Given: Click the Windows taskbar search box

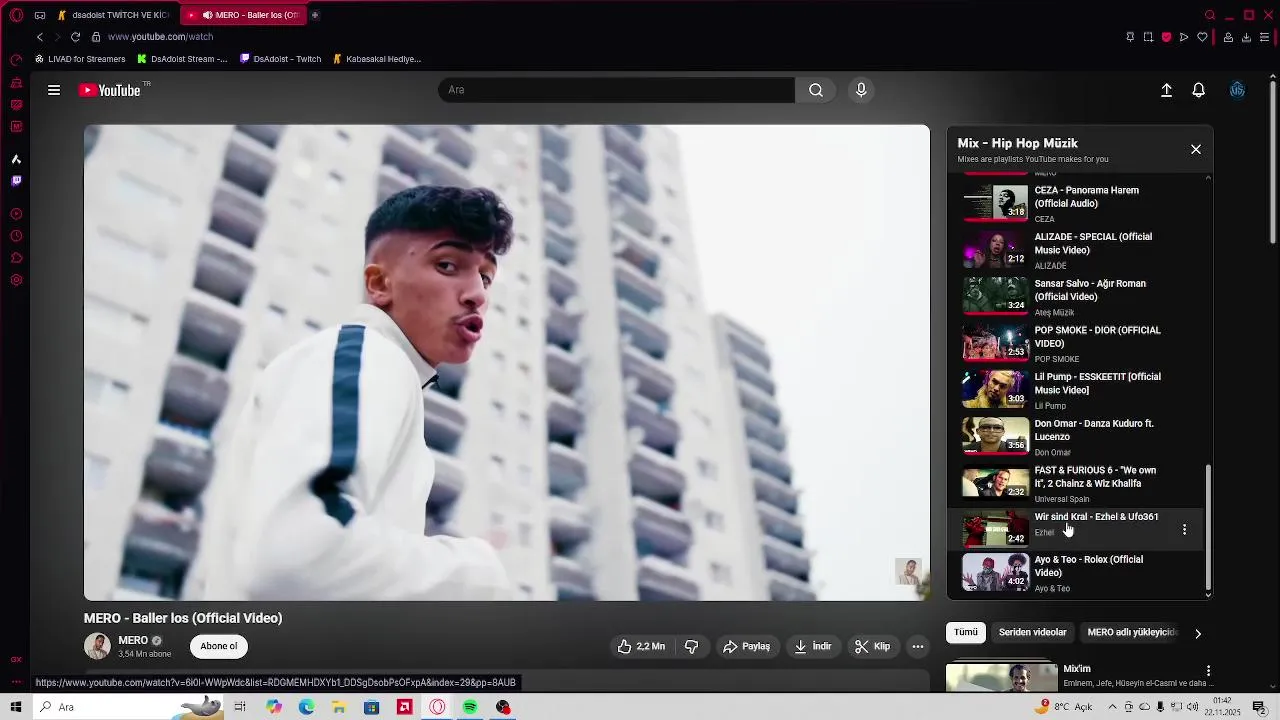Looking at the screenshot, I should tap(128, 707).
